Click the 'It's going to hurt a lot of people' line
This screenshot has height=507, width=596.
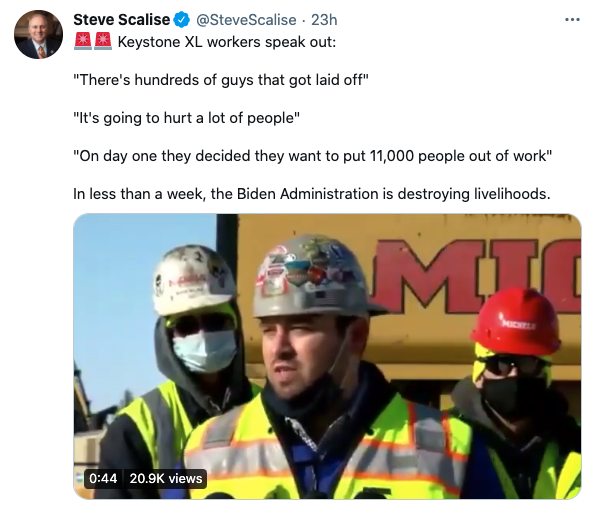(x=186, y=118)
